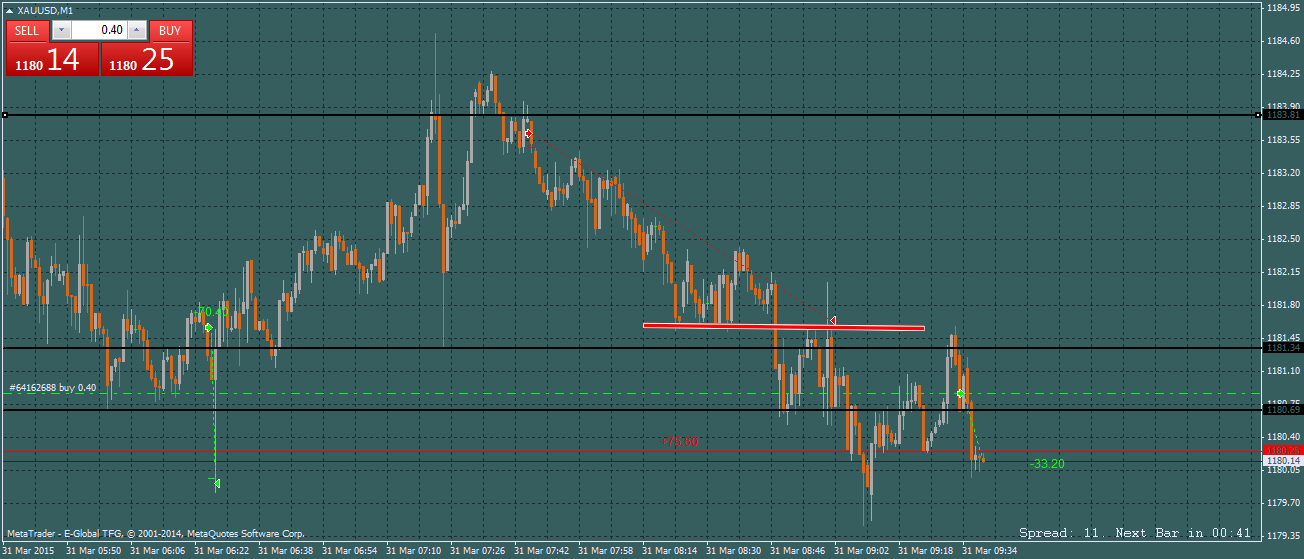Click red sell entry marker near 07:42
Screen dimensions: 1304x559
coord(528,133)
